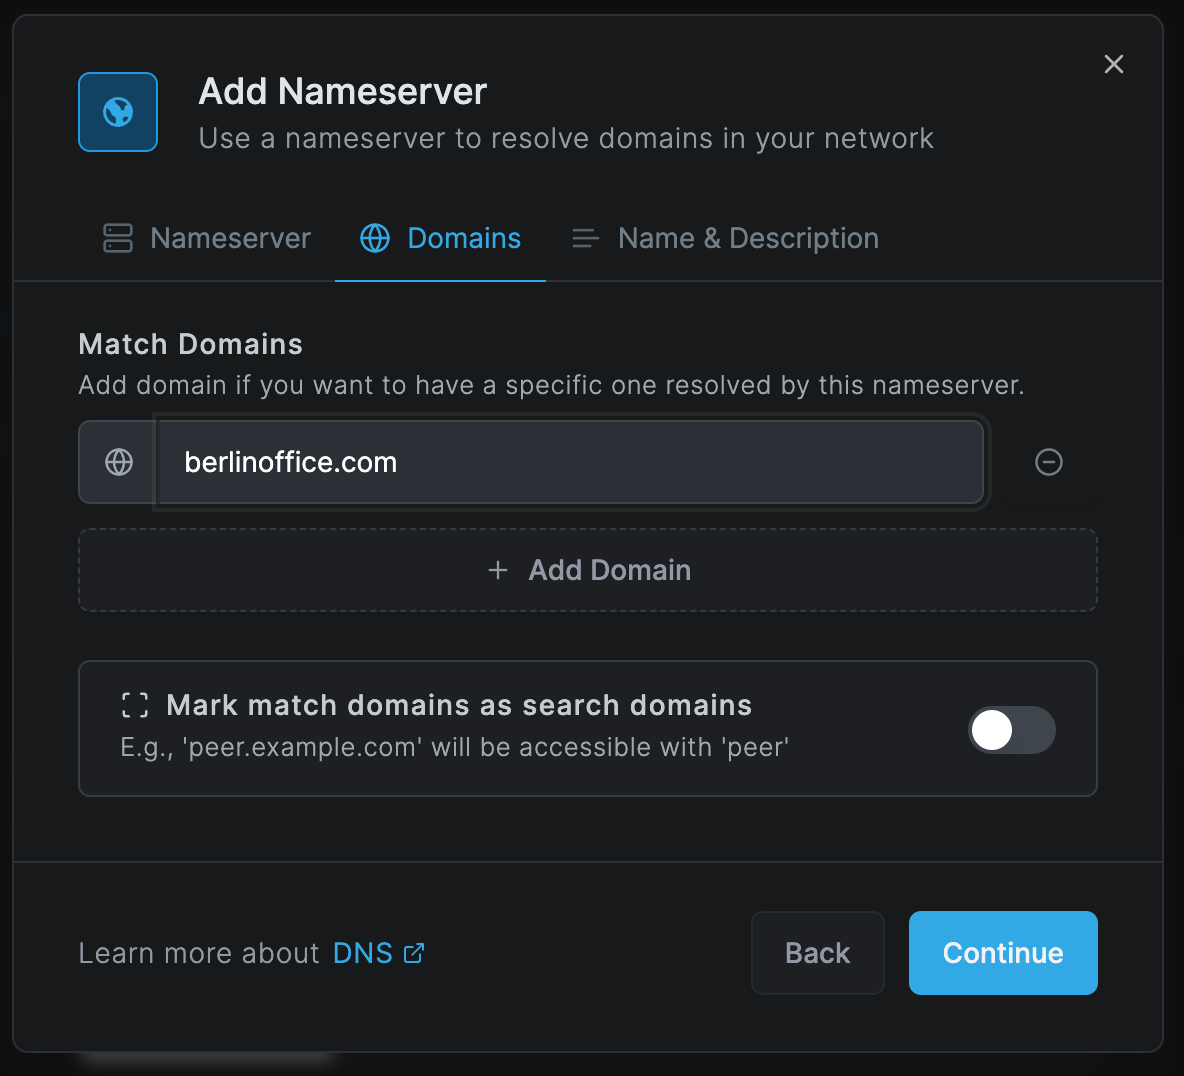
Task: Click the server icon on the Nameserver tab
Action: (118, 238)
